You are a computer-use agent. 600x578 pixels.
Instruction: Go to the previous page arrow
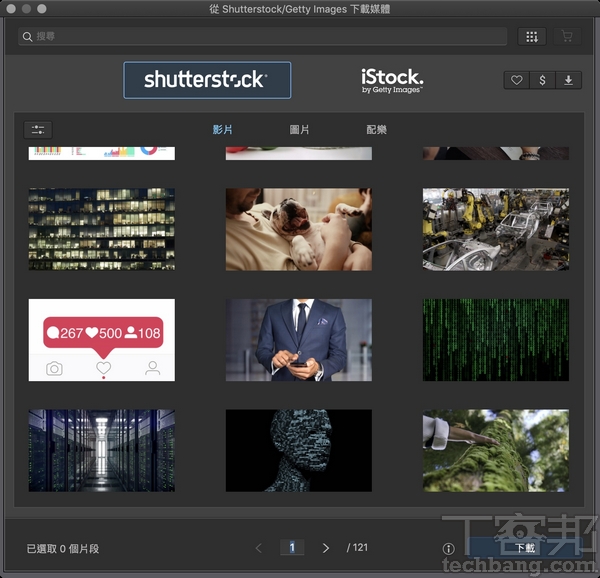tap(259, 548)
